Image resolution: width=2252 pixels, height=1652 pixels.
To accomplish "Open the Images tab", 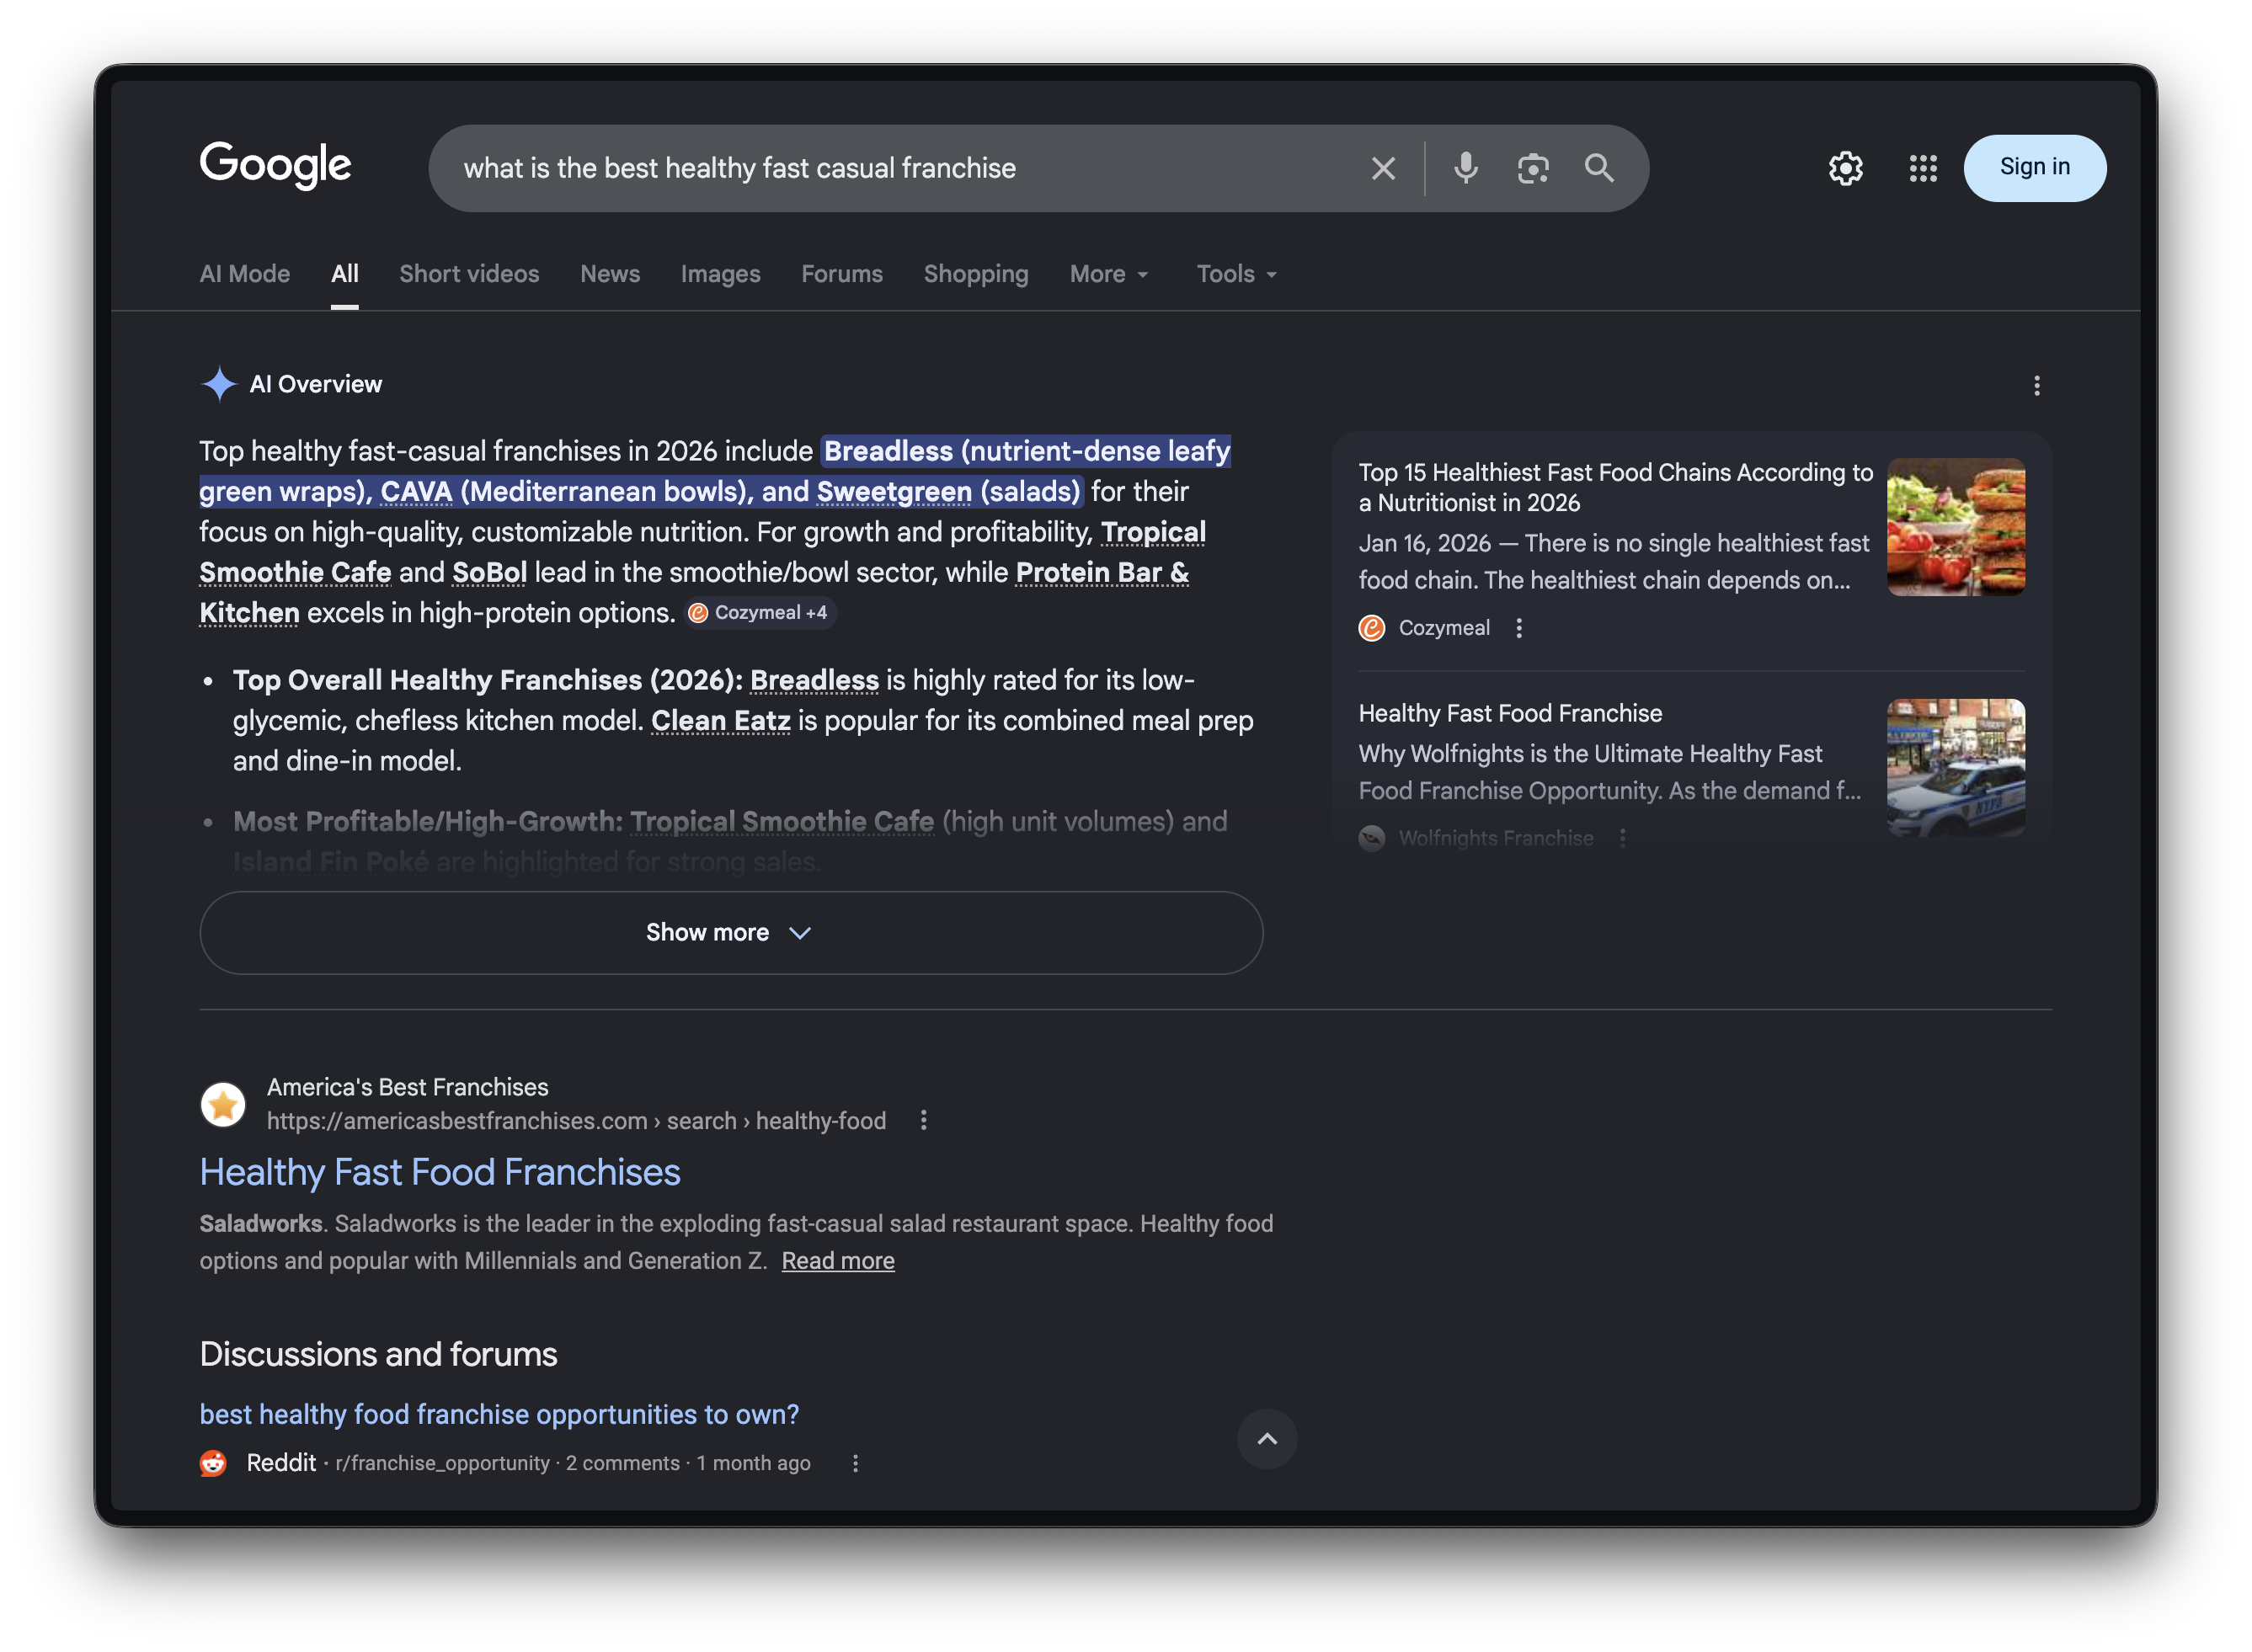I will (x=720, y=273).
